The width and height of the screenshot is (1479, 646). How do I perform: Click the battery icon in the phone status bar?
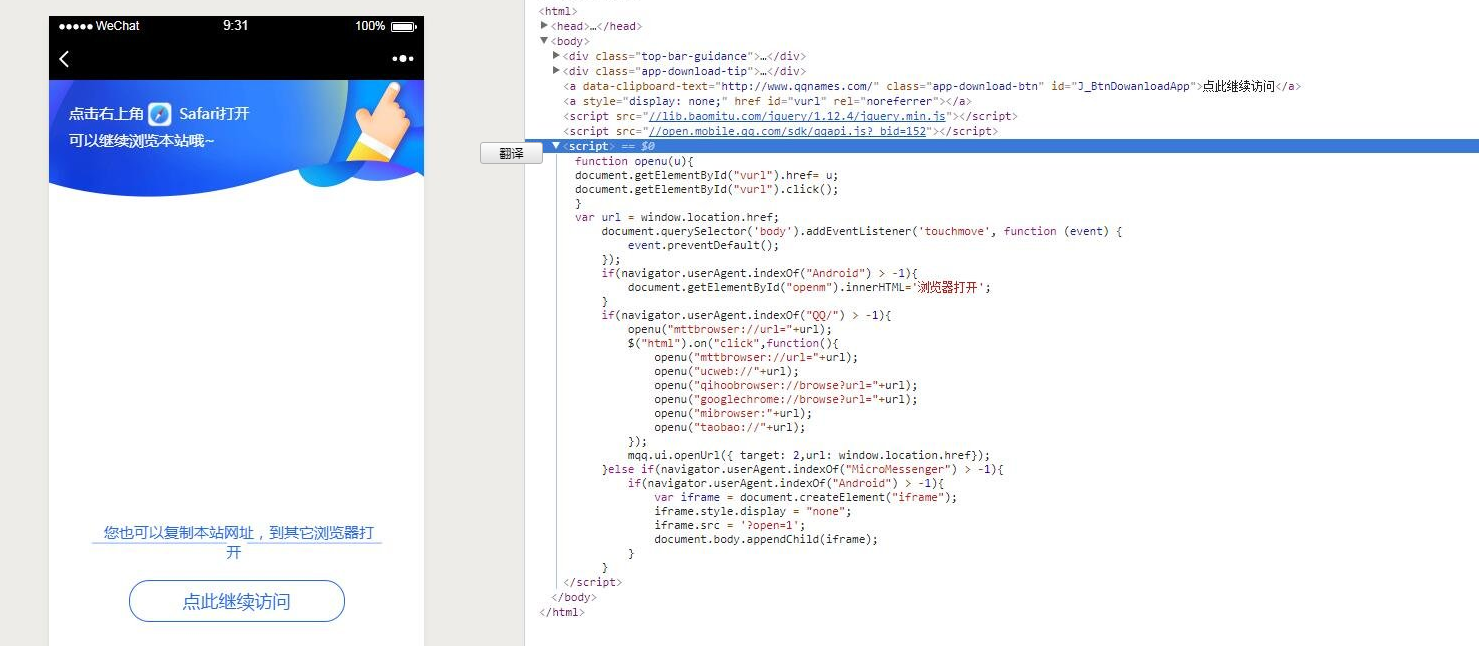pyautogui.click(x=403, y=26)
